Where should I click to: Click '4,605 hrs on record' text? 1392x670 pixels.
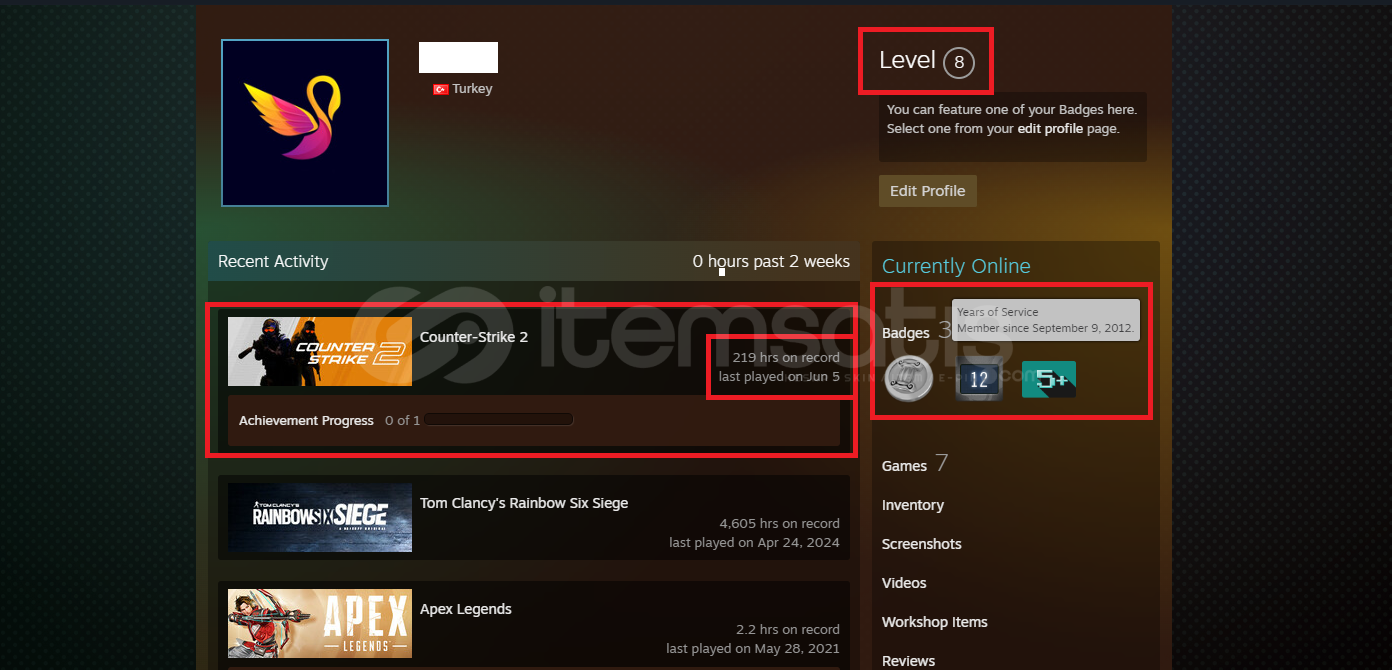780,523
